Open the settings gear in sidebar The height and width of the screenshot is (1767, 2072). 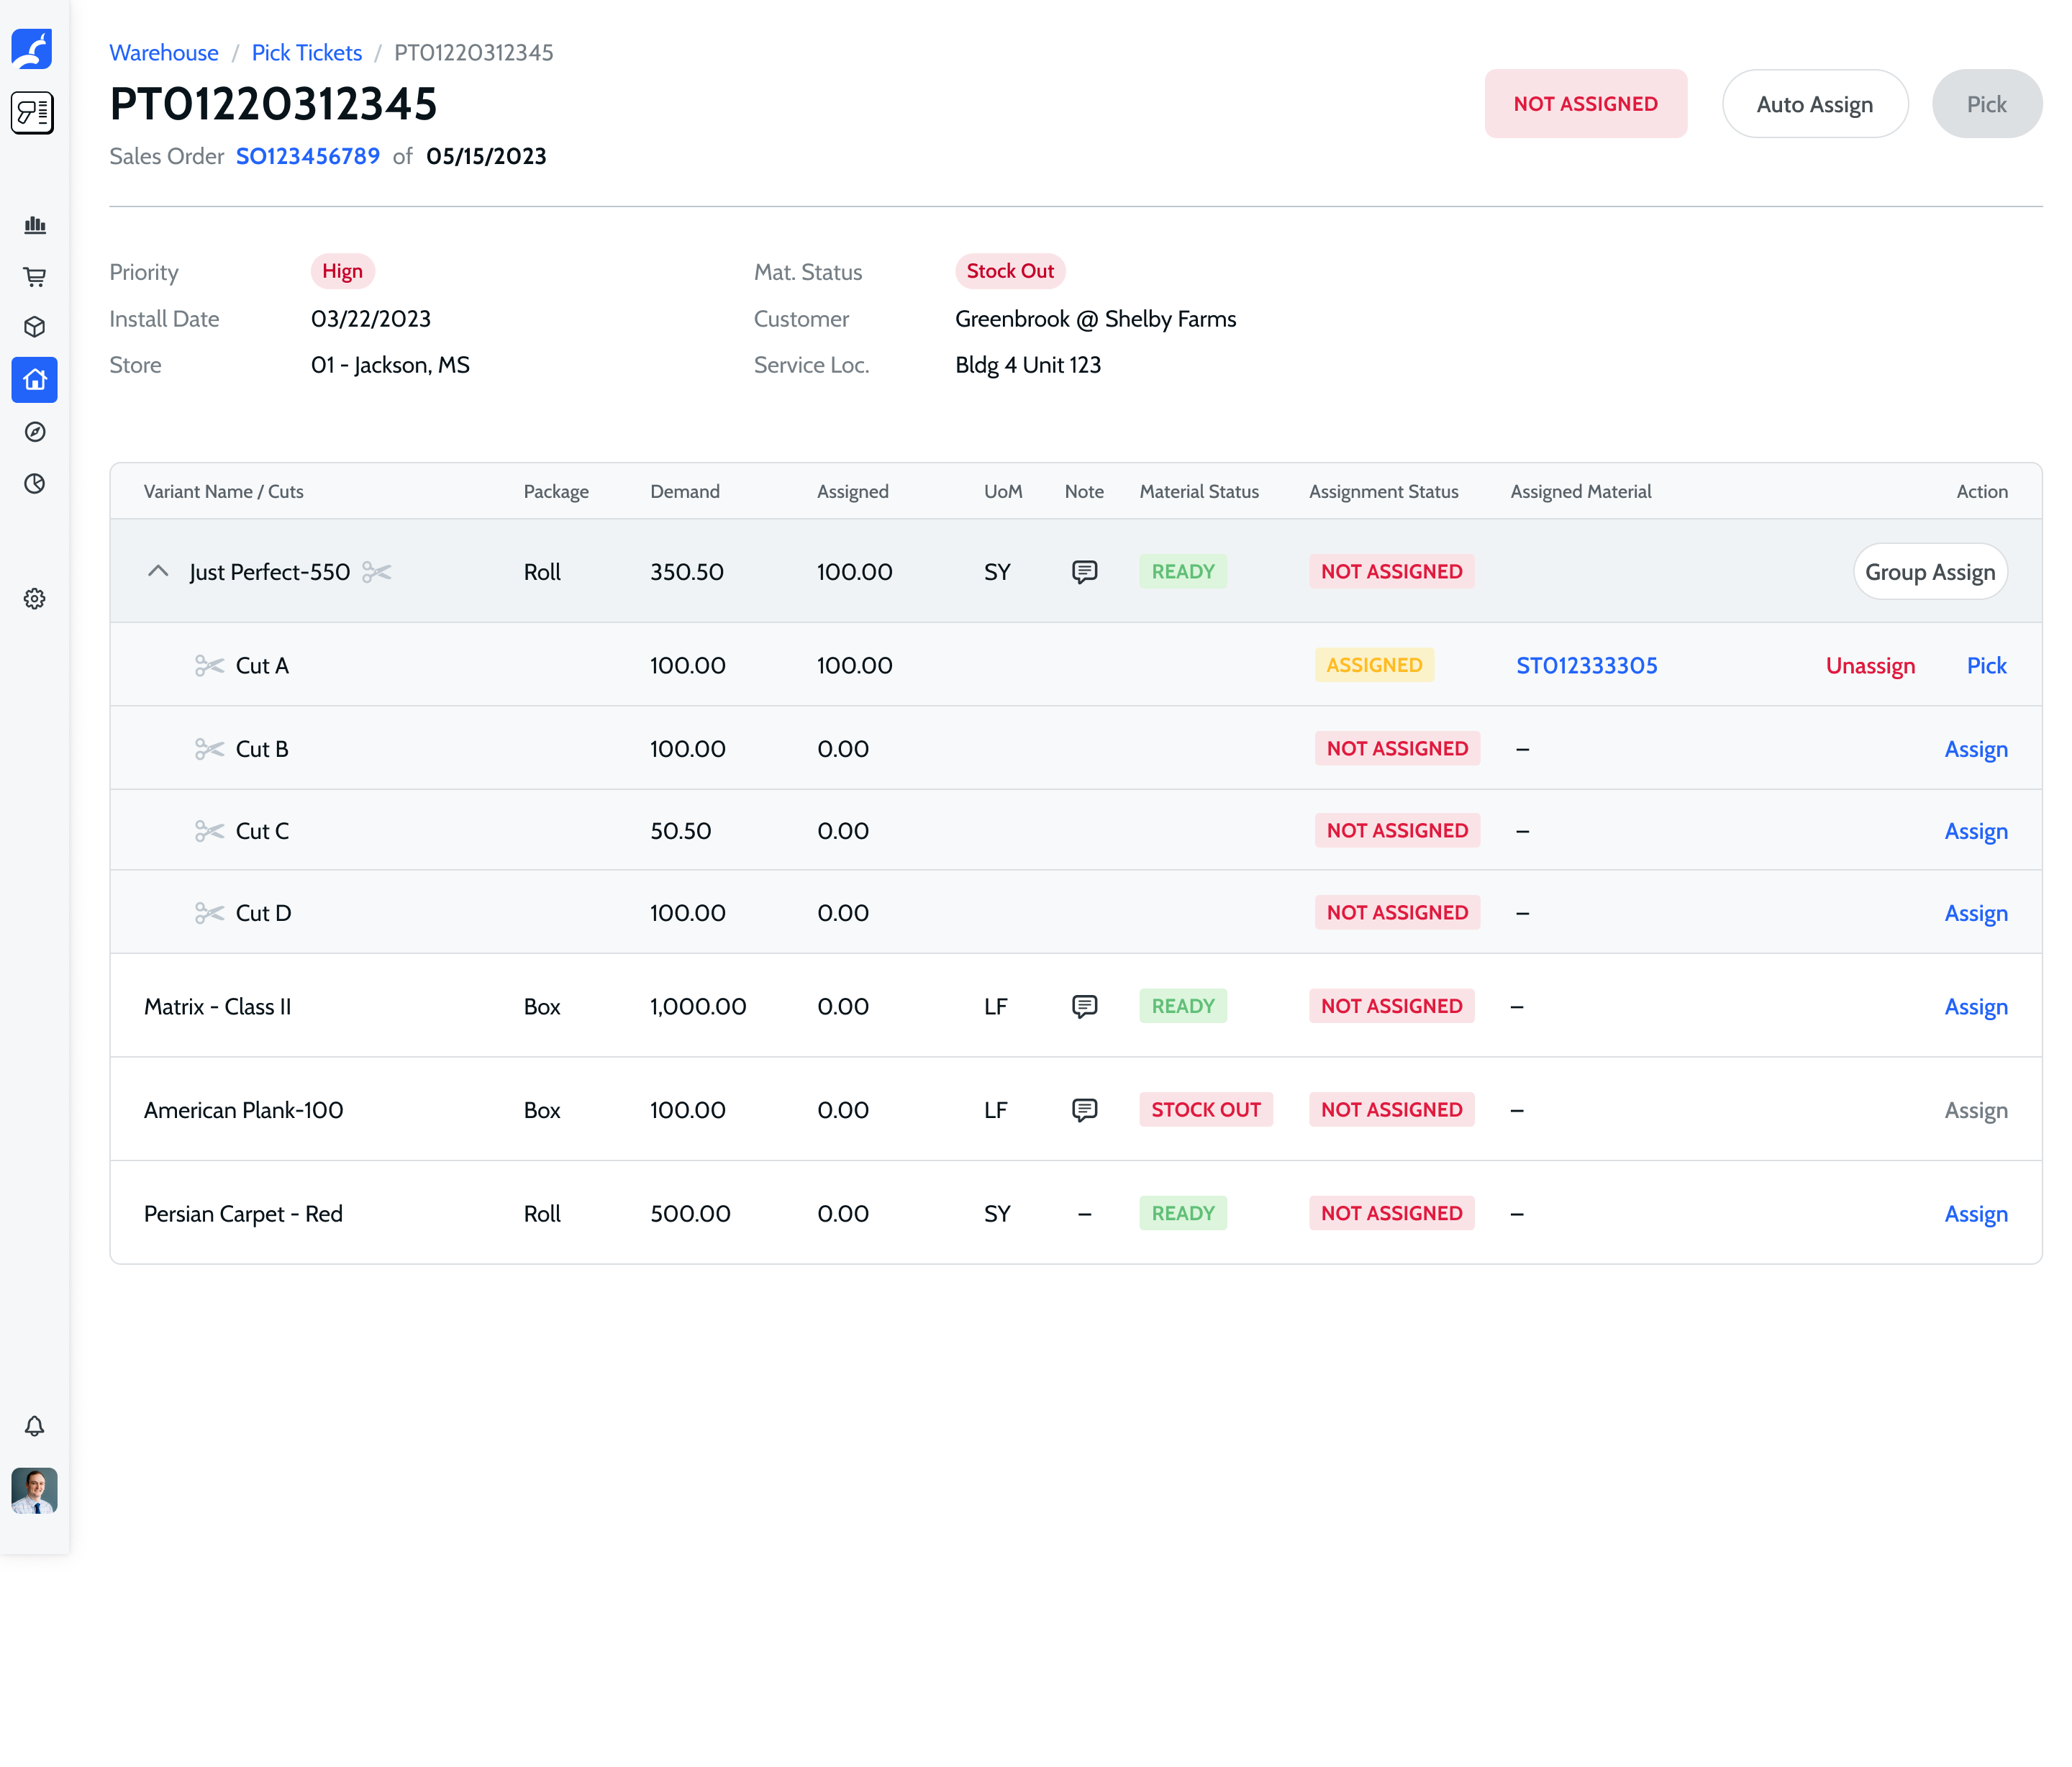35,599
